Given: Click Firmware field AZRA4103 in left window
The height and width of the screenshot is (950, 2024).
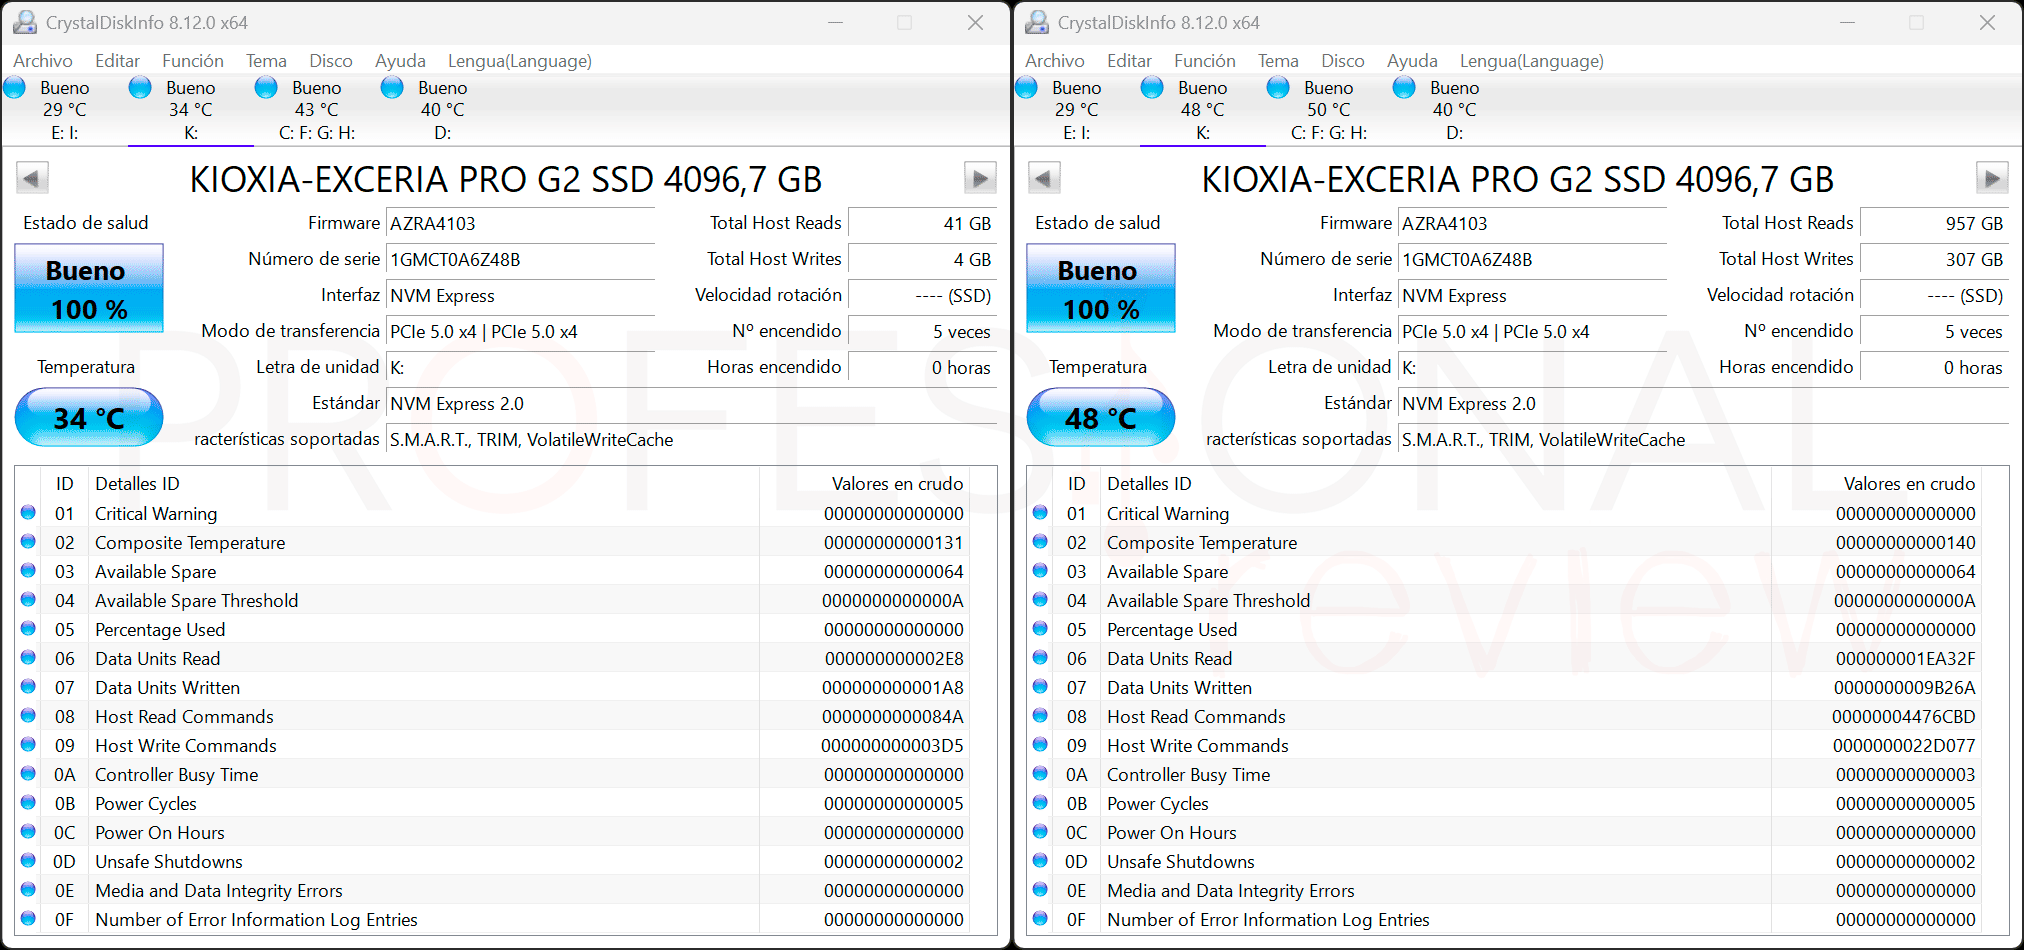Looking at the screenshot, I should pos(520,224).
